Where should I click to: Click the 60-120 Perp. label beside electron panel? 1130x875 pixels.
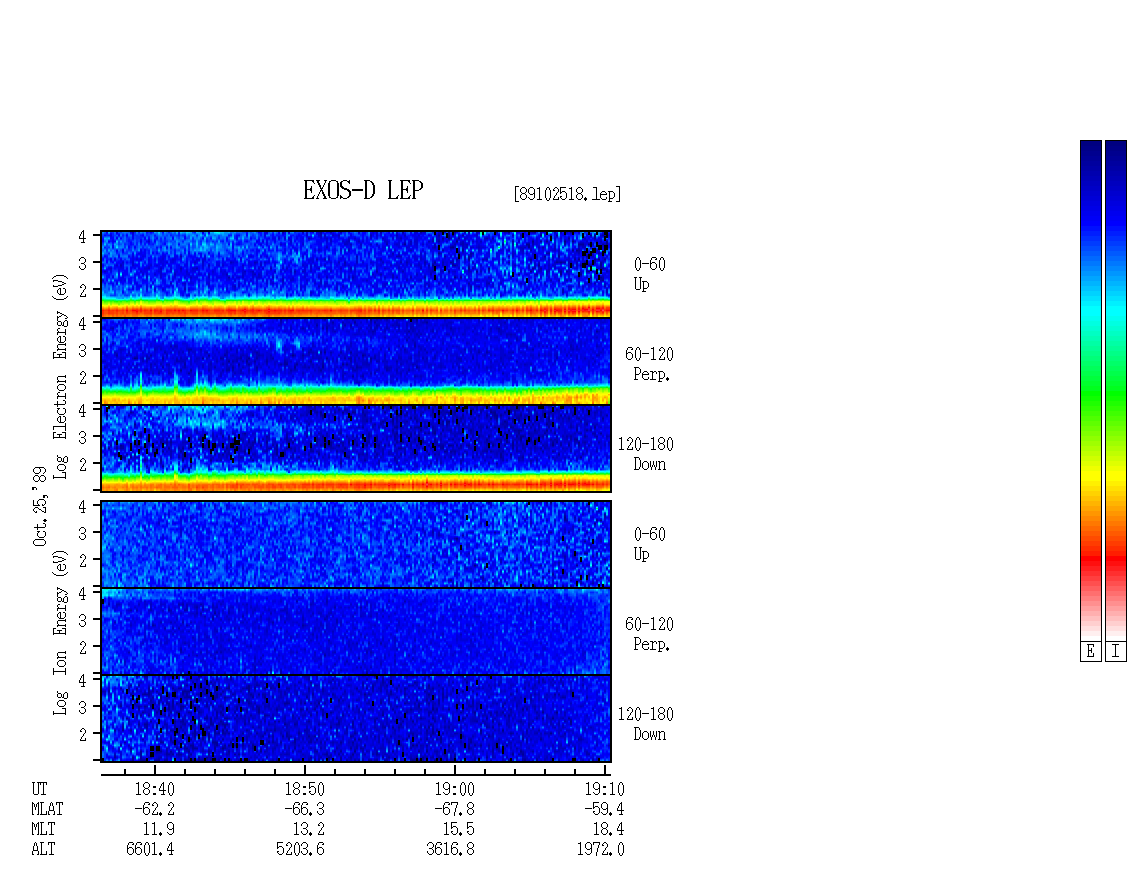[649, 364]
